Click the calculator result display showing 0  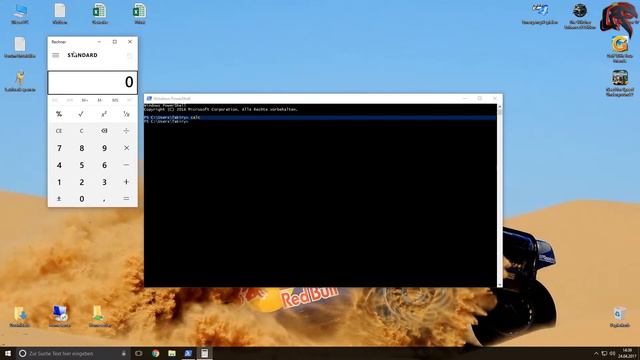tap(93, 82)
